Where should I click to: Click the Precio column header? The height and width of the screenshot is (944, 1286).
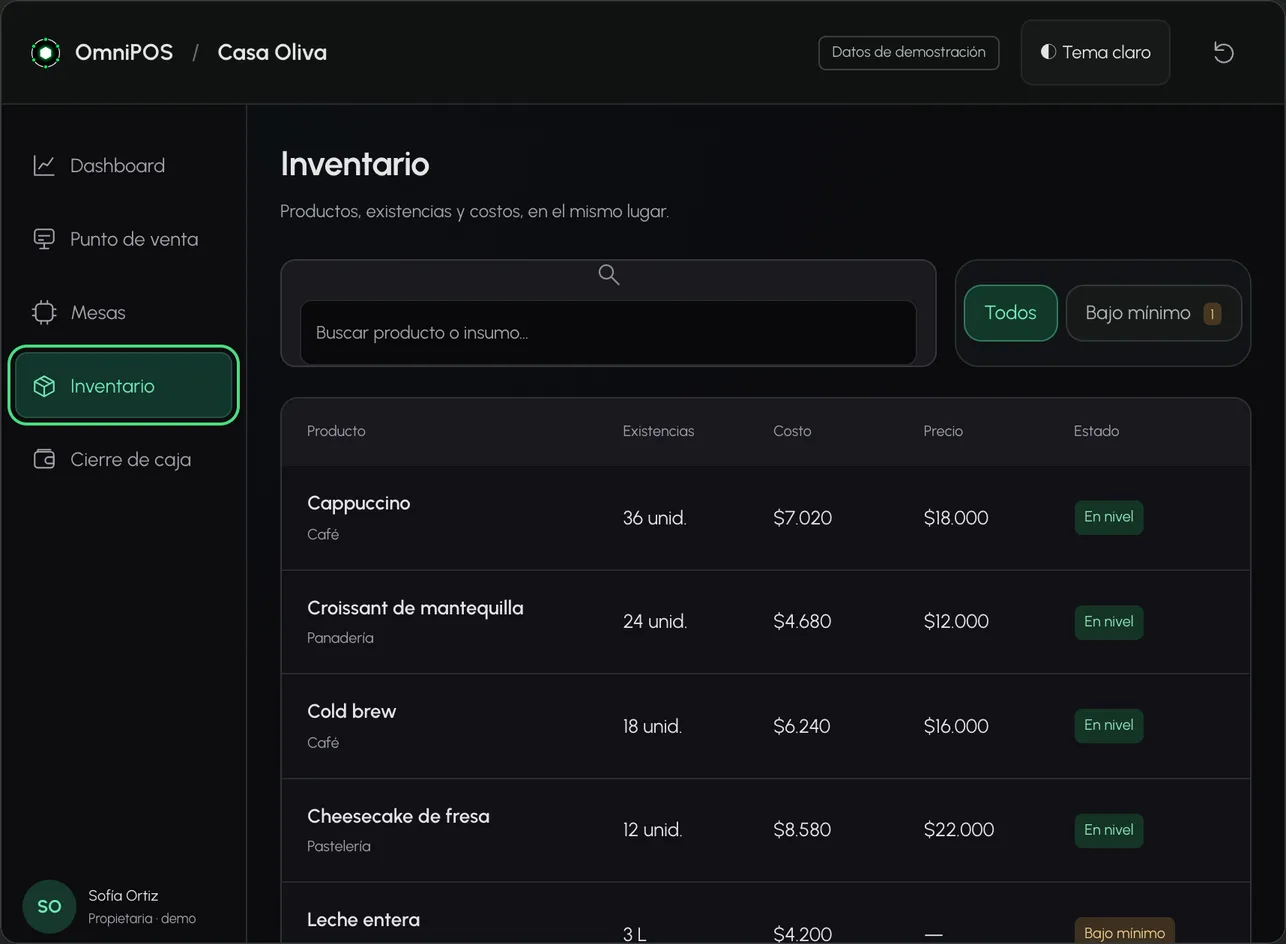943,431
